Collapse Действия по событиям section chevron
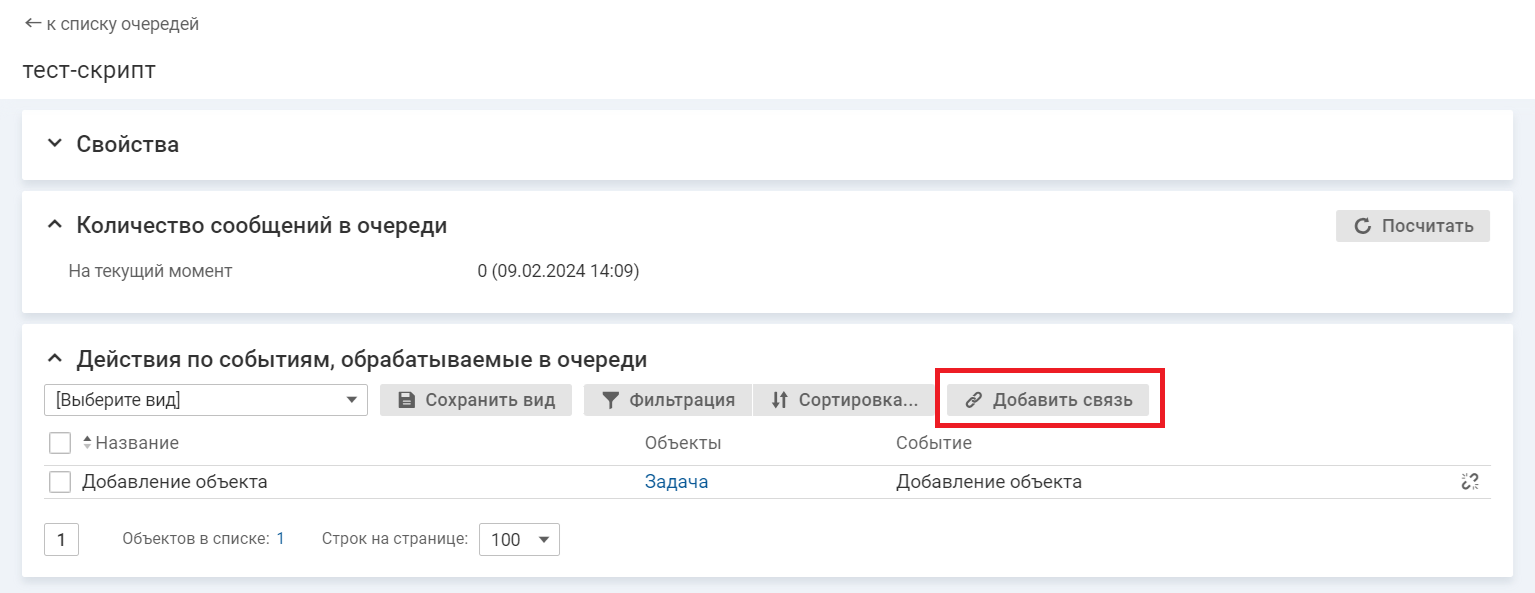This screenshot has width=1535, height=593. 55,360
